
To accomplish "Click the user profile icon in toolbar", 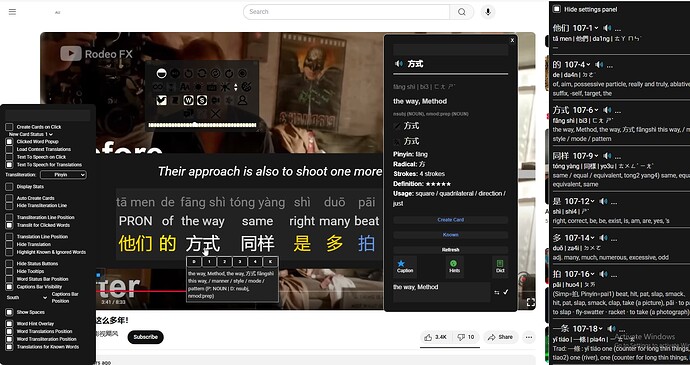I will click(242, 100).
